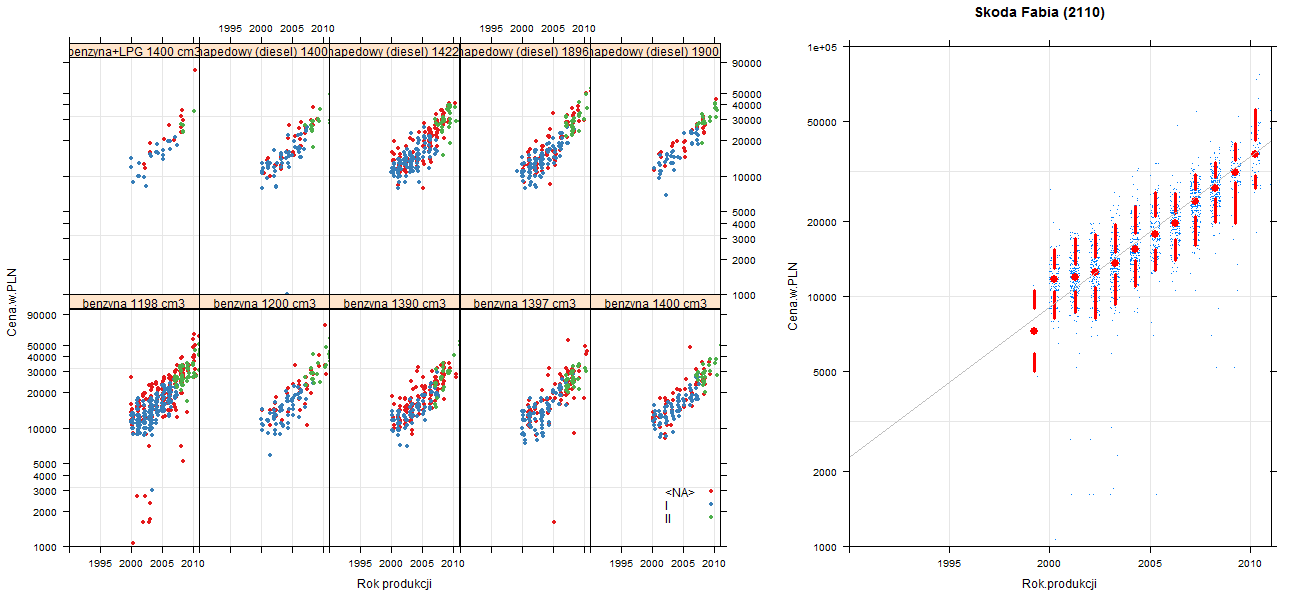This screenshot has height=600, width=1300.
Task: Click the "20000" tick on Skoda Fabia plot
Action: click(823, 221)
